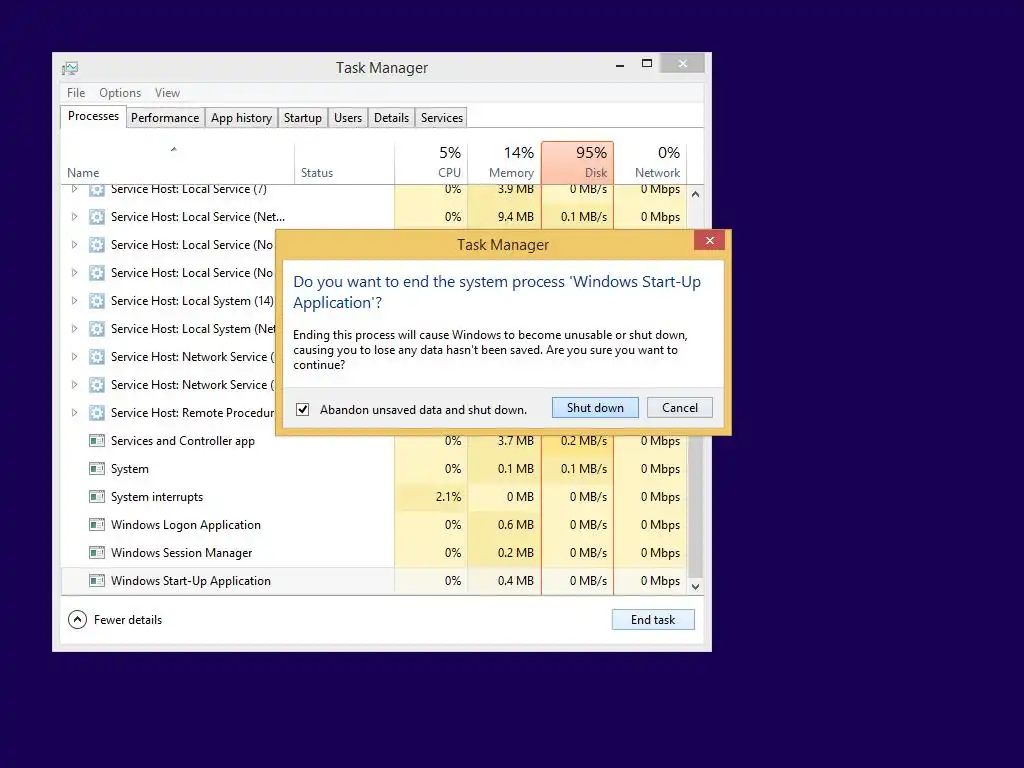Click Cancel in the dialog
The width and height of the screenshot is (1024, 768).
tap(680, 408)
